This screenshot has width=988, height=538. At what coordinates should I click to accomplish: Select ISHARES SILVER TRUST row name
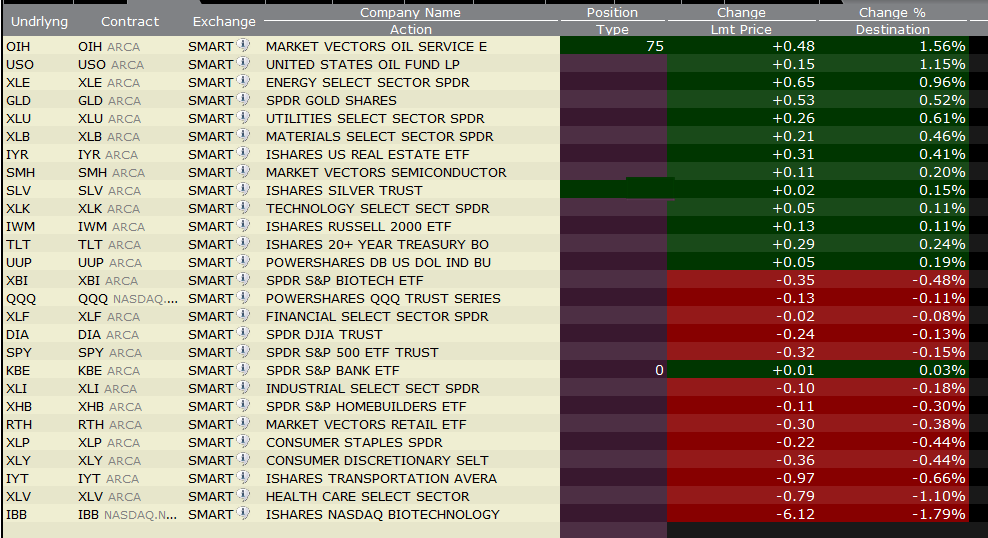pyautogui.click(x=344, y=191)
